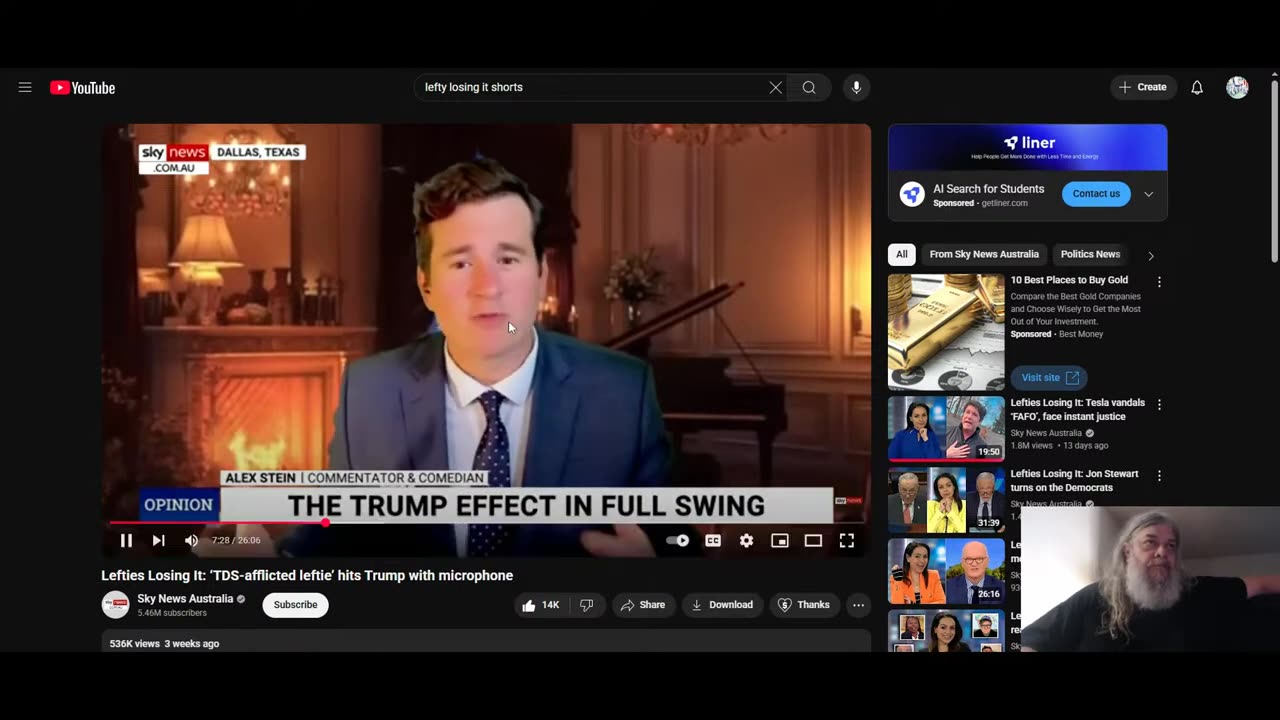Toggle closed captions
The image size is (1280, 720).
click(x=713, y=540)
